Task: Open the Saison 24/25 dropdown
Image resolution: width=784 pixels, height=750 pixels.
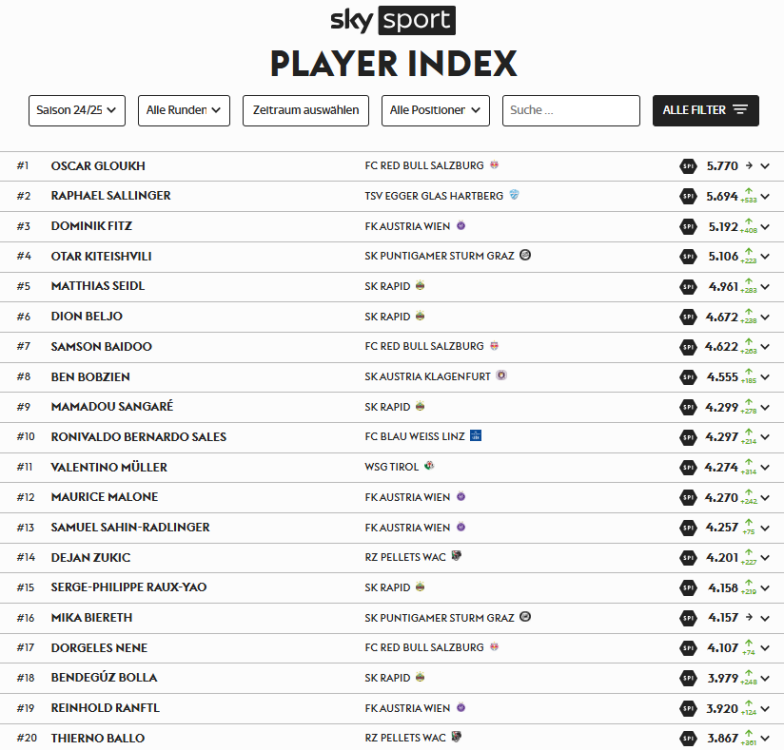Action: point(77,110)
